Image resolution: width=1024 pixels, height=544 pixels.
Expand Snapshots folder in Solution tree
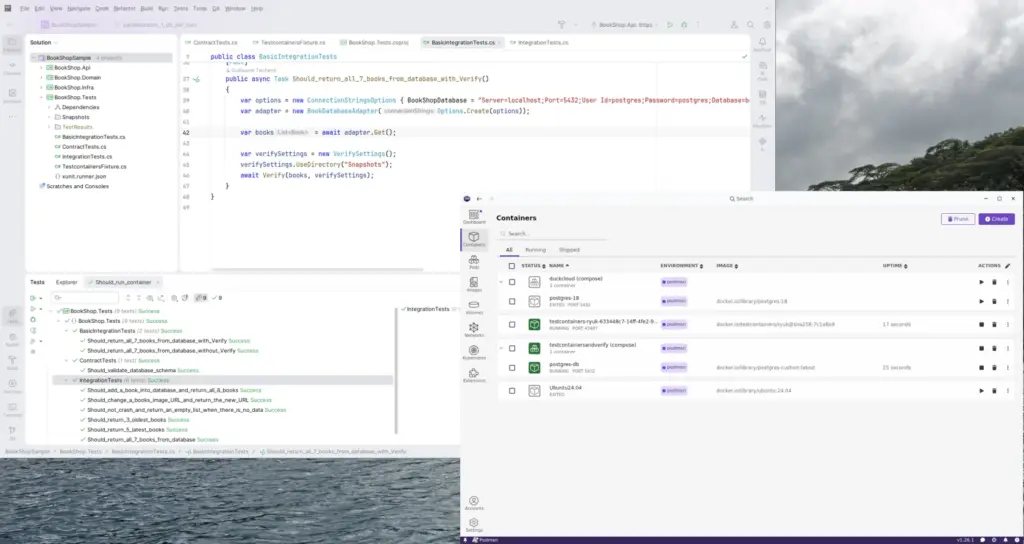tap(49, 117)
